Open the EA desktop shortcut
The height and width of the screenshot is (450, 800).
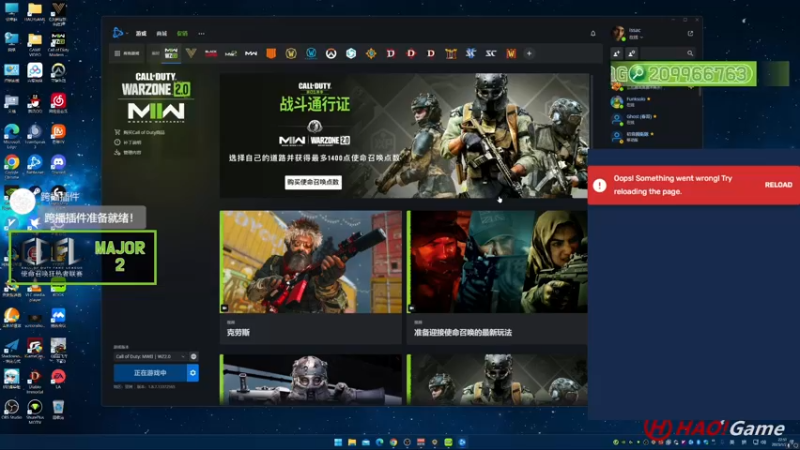[58, 379]
